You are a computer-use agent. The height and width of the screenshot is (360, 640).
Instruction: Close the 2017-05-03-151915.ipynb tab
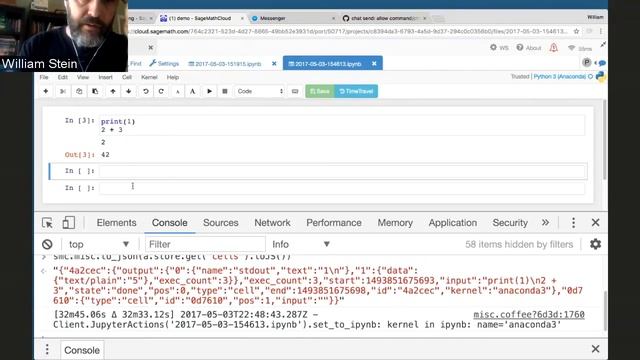274,64
